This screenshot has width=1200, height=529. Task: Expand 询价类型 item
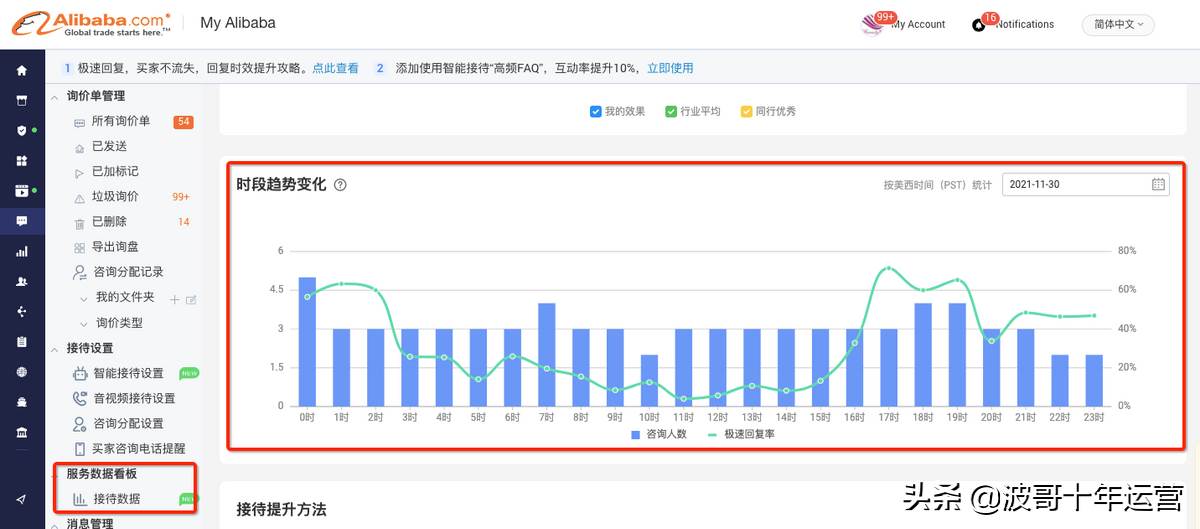coord(84,323)
